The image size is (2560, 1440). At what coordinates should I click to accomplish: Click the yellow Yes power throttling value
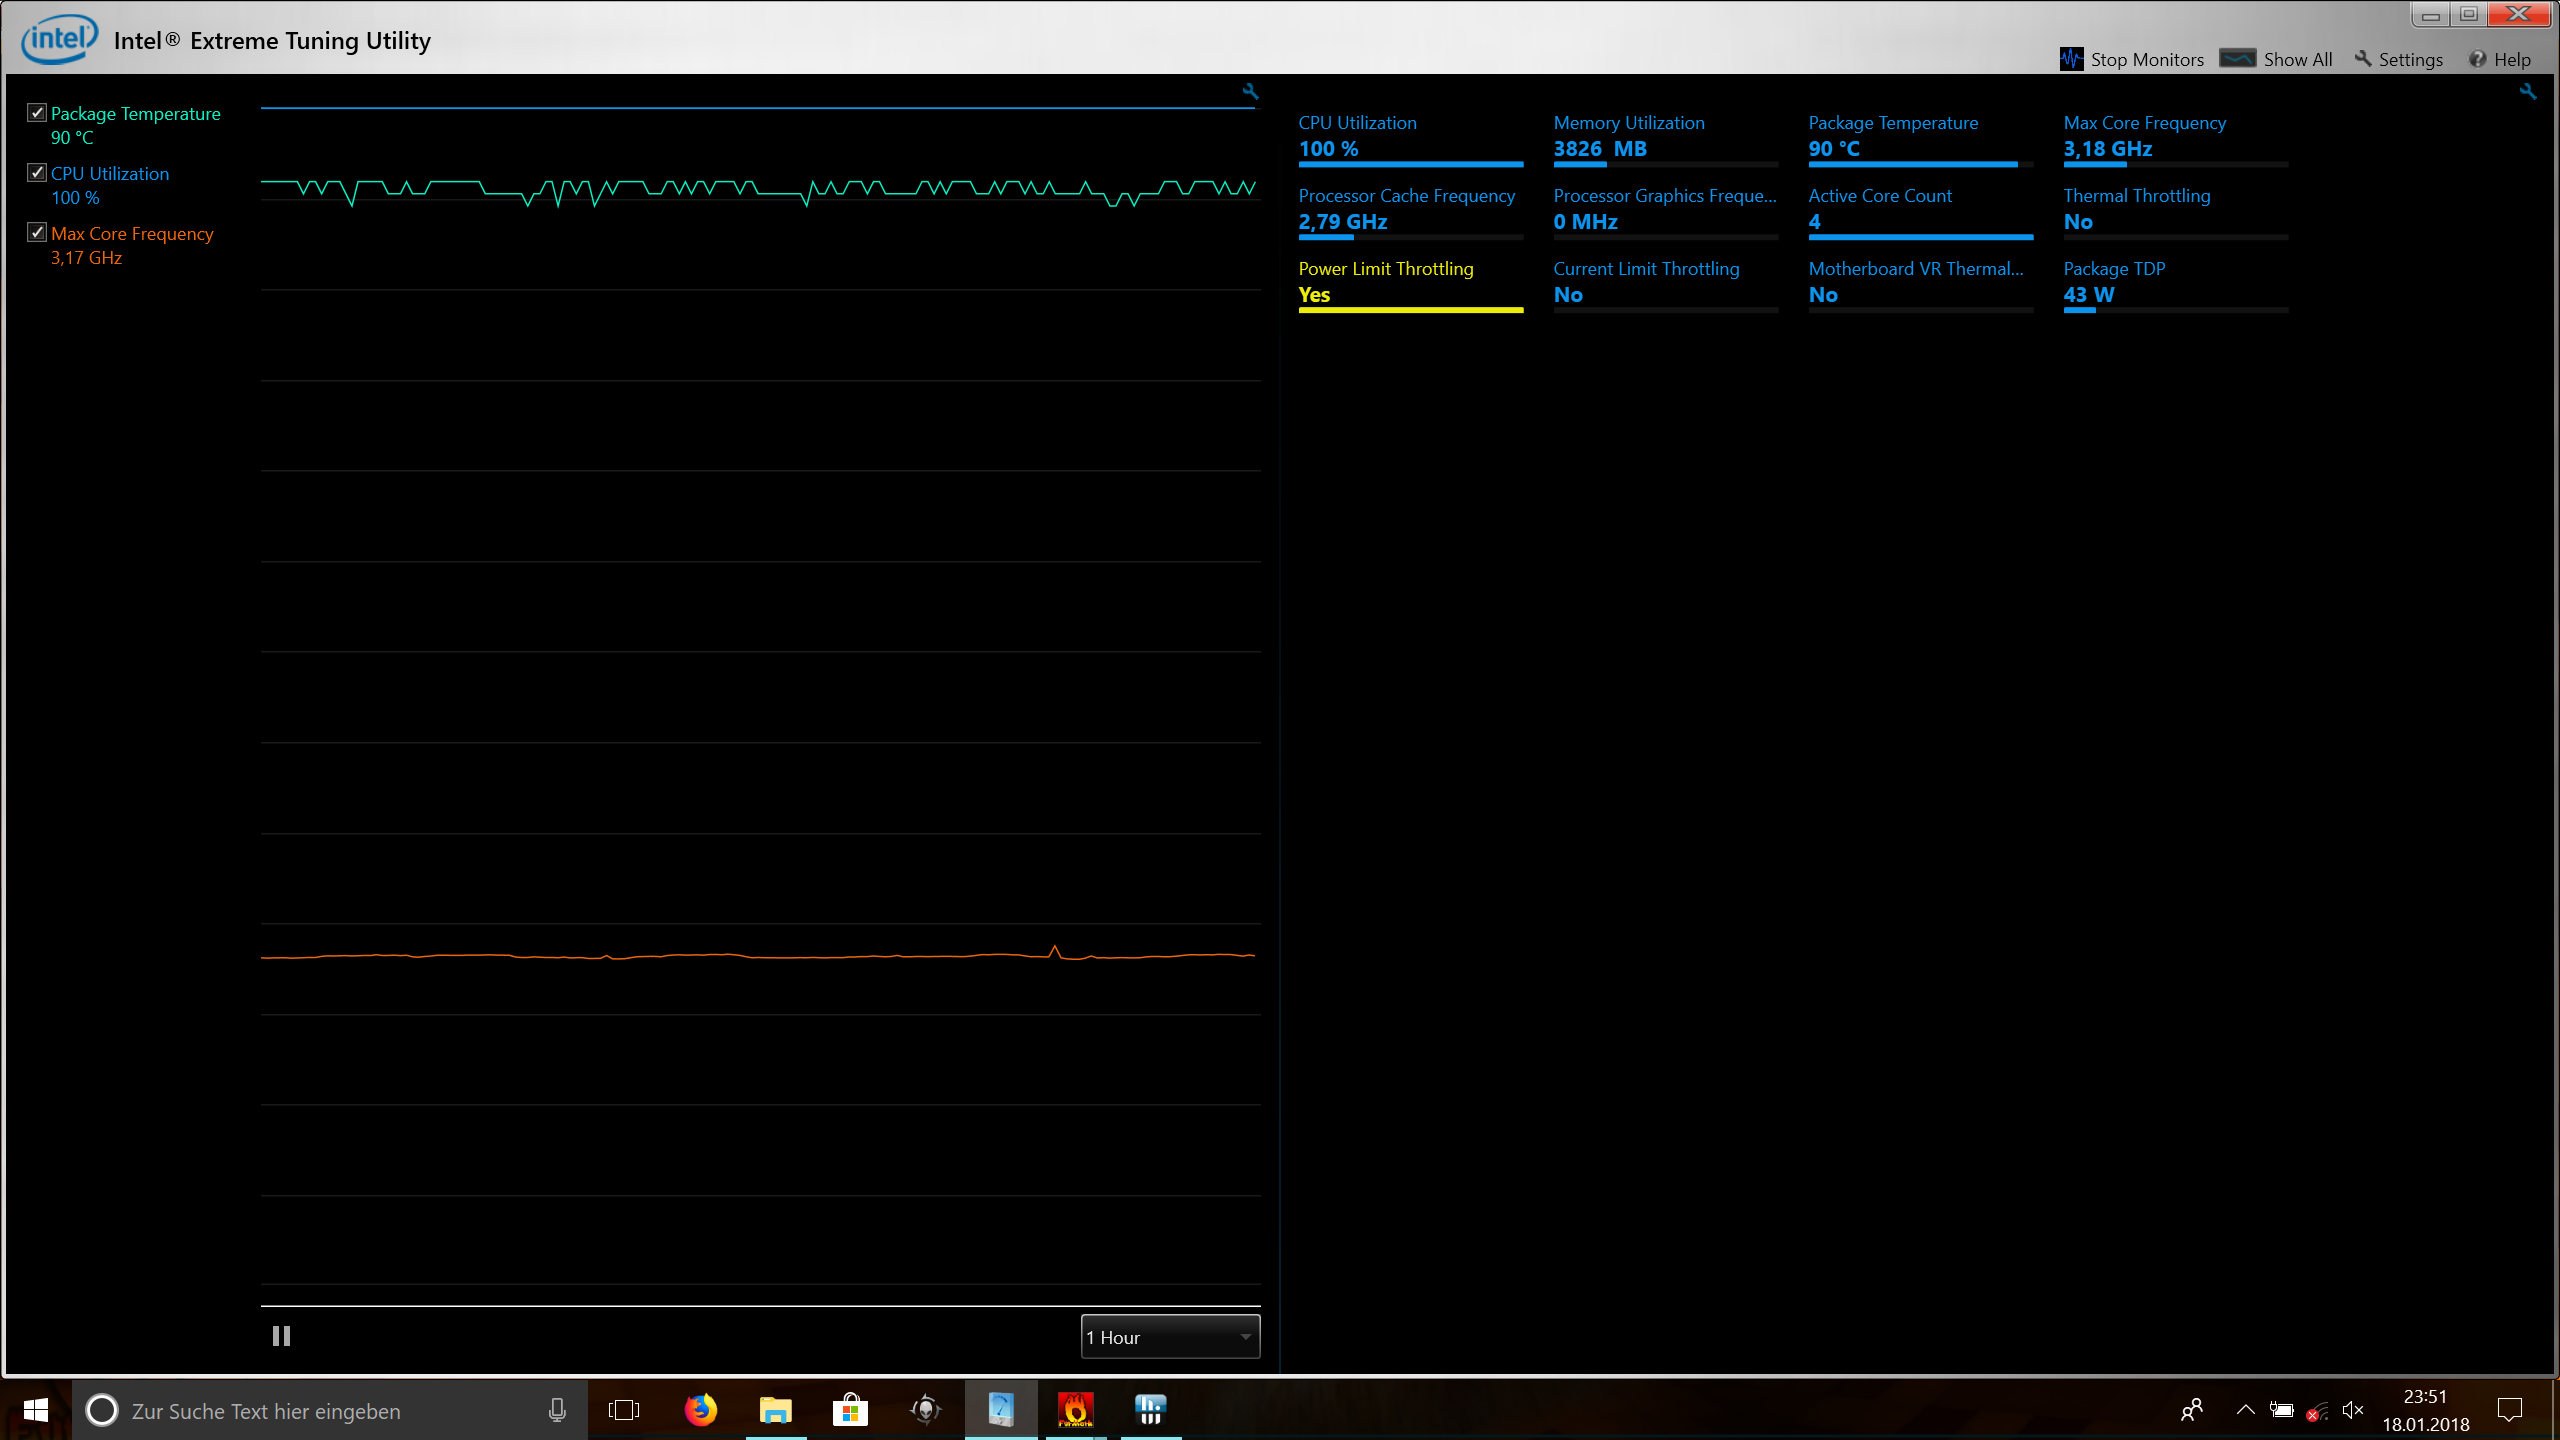1314,295
